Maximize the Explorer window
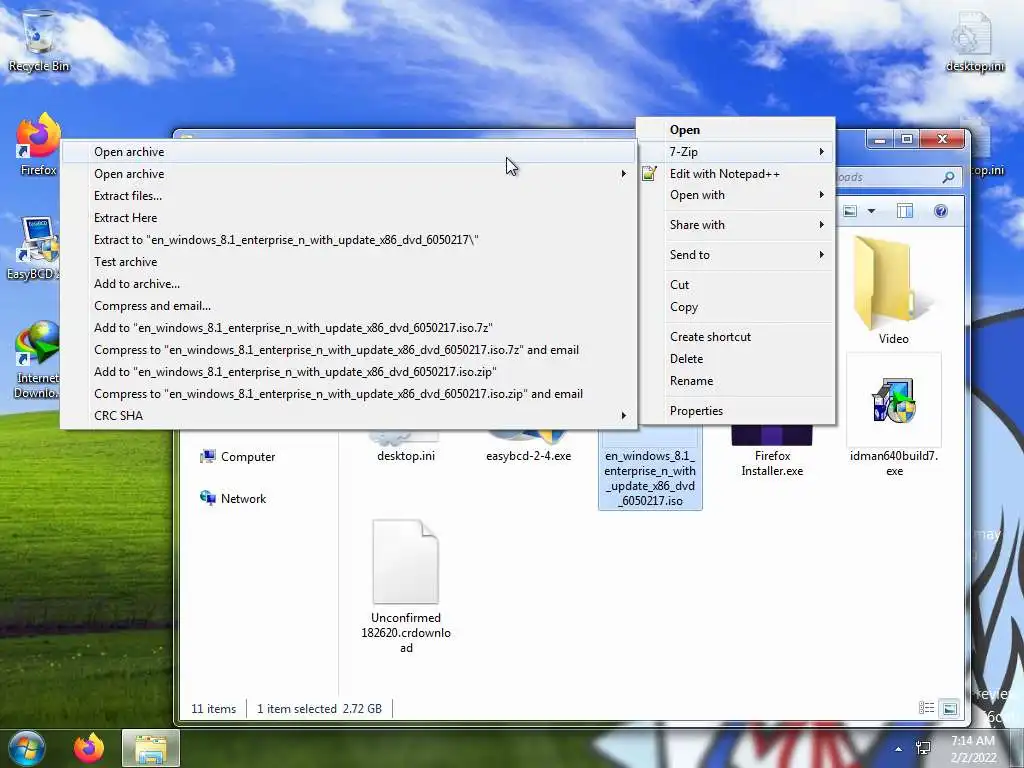This screenshot has height=768, width=1024. tap(906, 139)
